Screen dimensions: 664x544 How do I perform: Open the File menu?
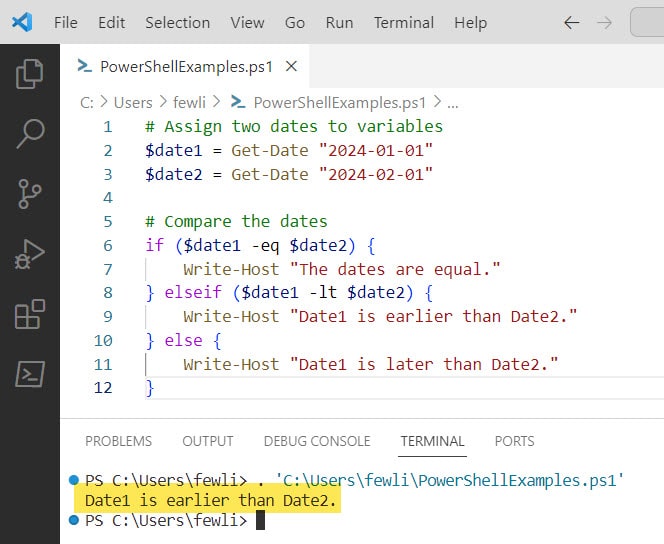[x=66, y=22]
